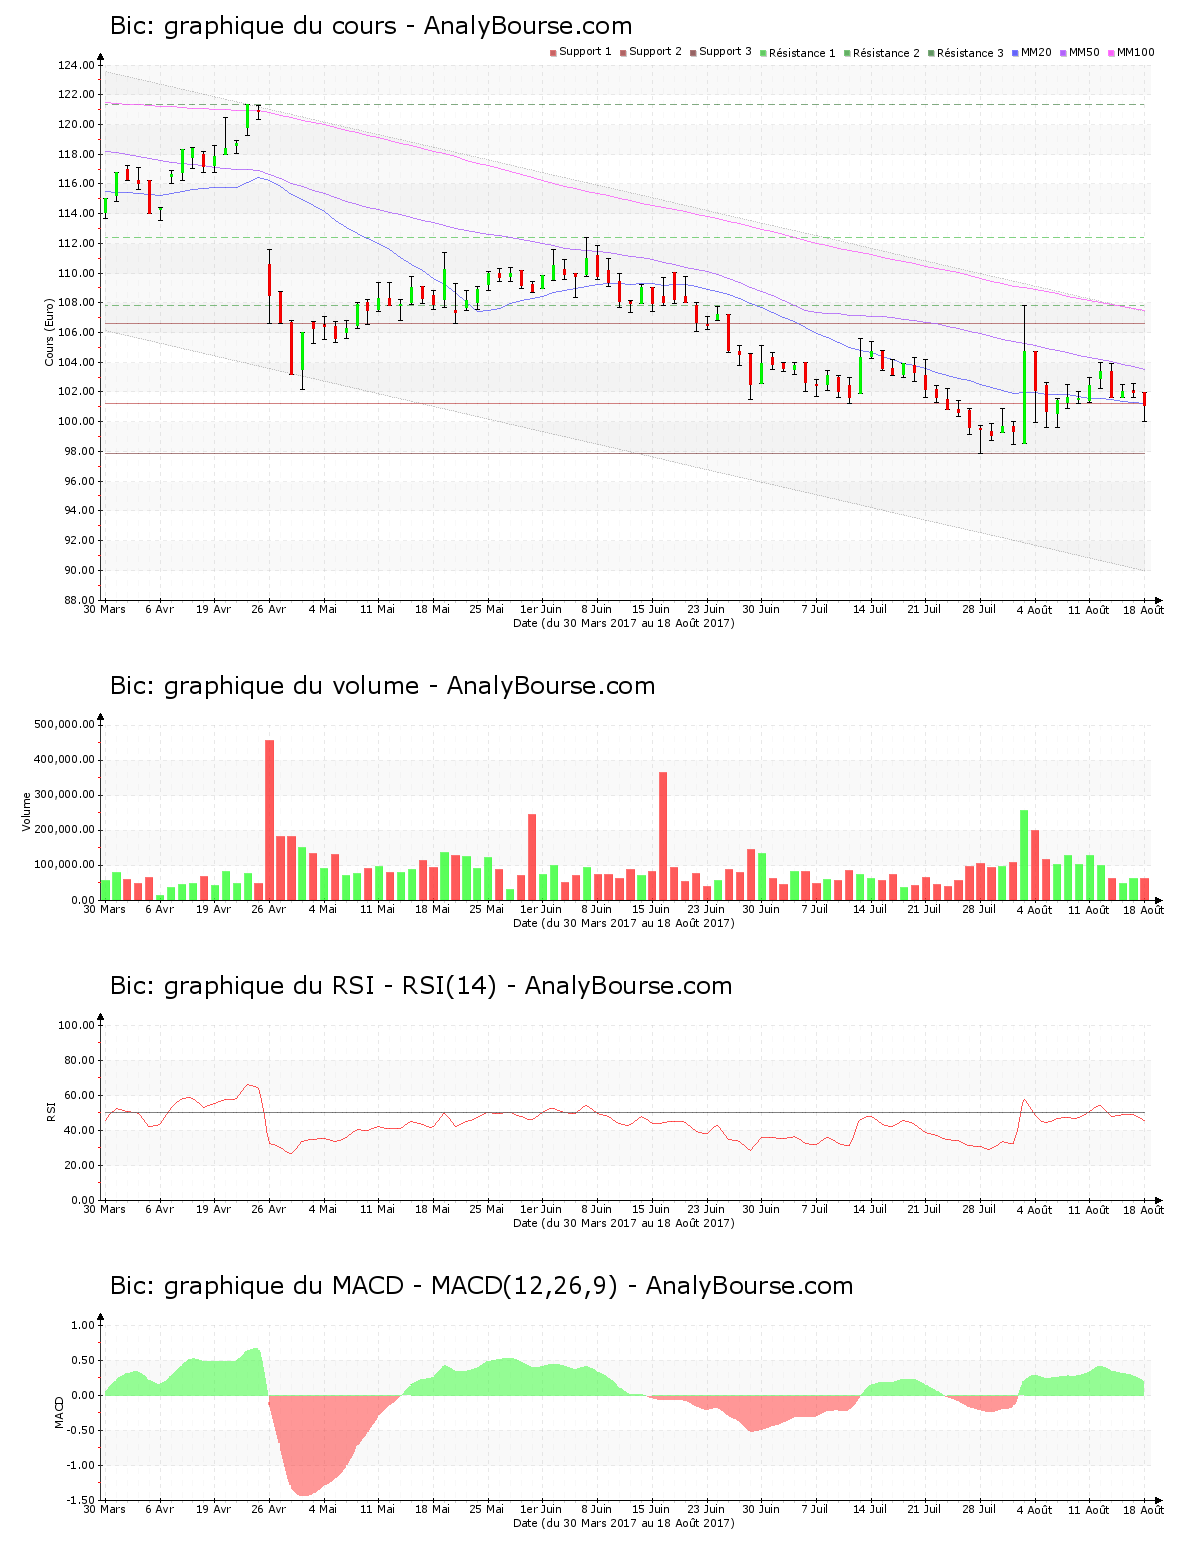Viewport: 1200px width, 1550px height.
Task: Click the tallest red volume bar at 26 Avr
Action: pos(269,820)
